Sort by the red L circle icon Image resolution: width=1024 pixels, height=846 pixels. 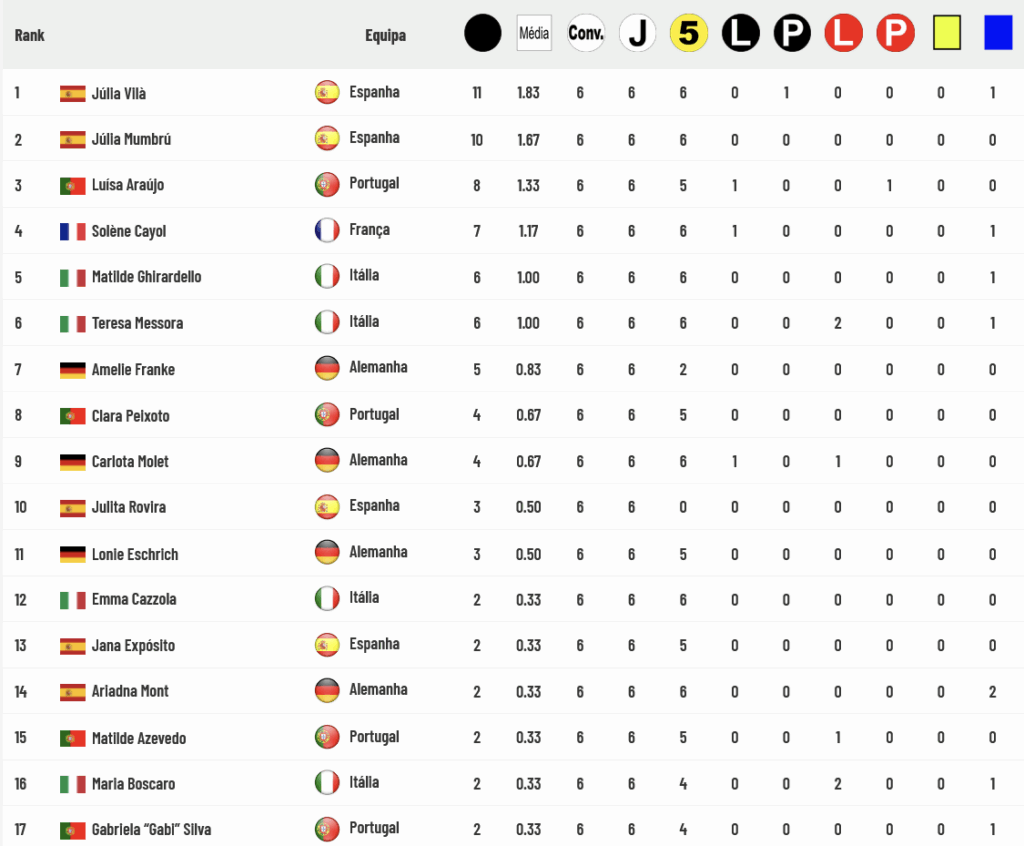[844, 33]
